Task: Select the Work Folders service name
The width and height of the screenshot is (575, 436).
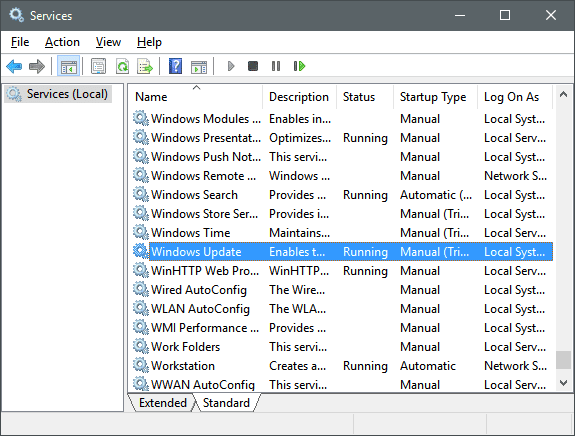Action: tap(186, 347)
